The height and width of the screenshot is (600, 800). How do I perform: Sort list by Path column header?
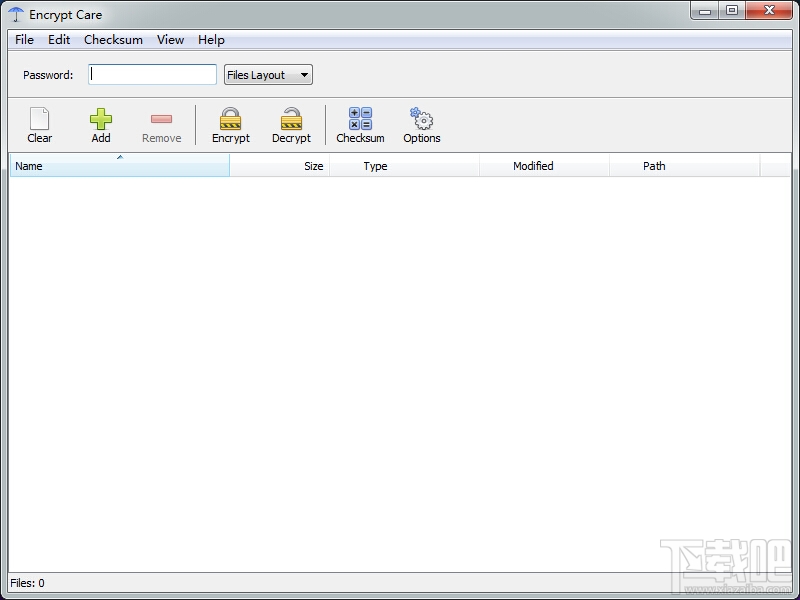(x=685, y=166)
